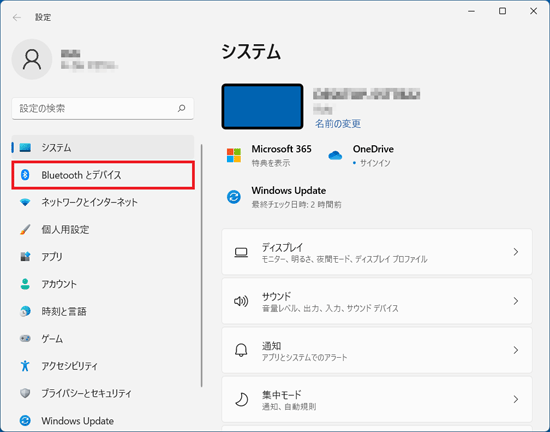The height and width of the screenshot is (432, 550).
Task: Open アカウント in the sidebar
Action: pos(103,284)
